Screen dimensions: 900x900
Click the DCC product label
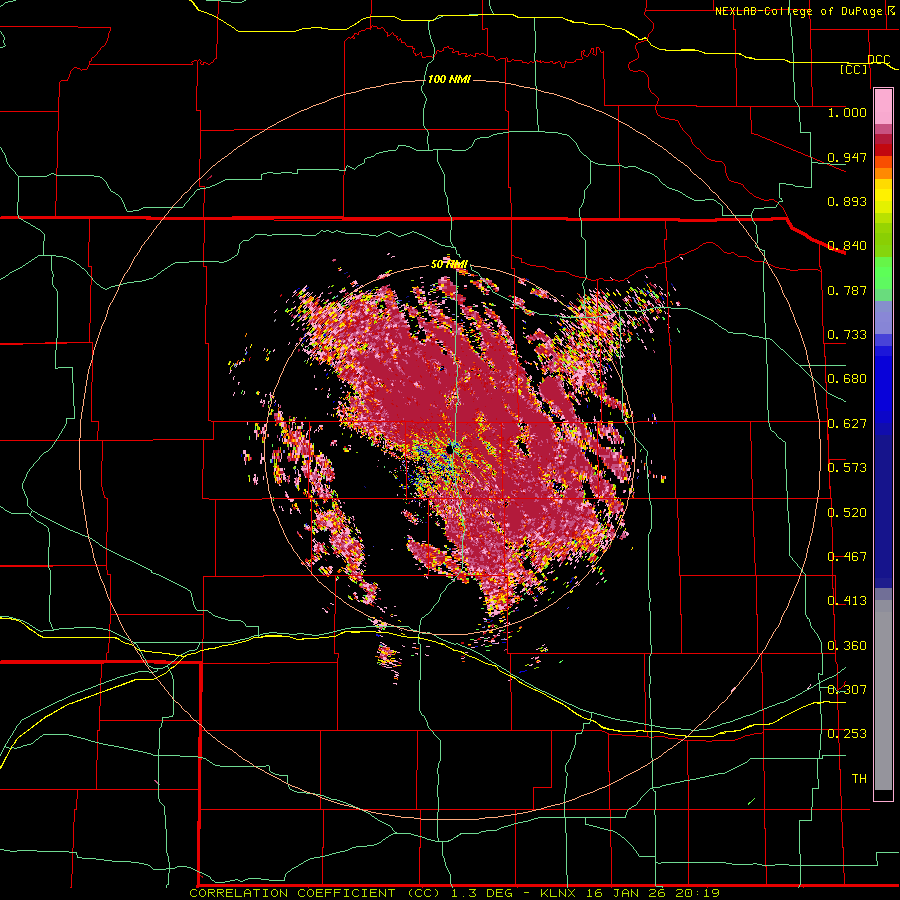[x=879, y=59]
